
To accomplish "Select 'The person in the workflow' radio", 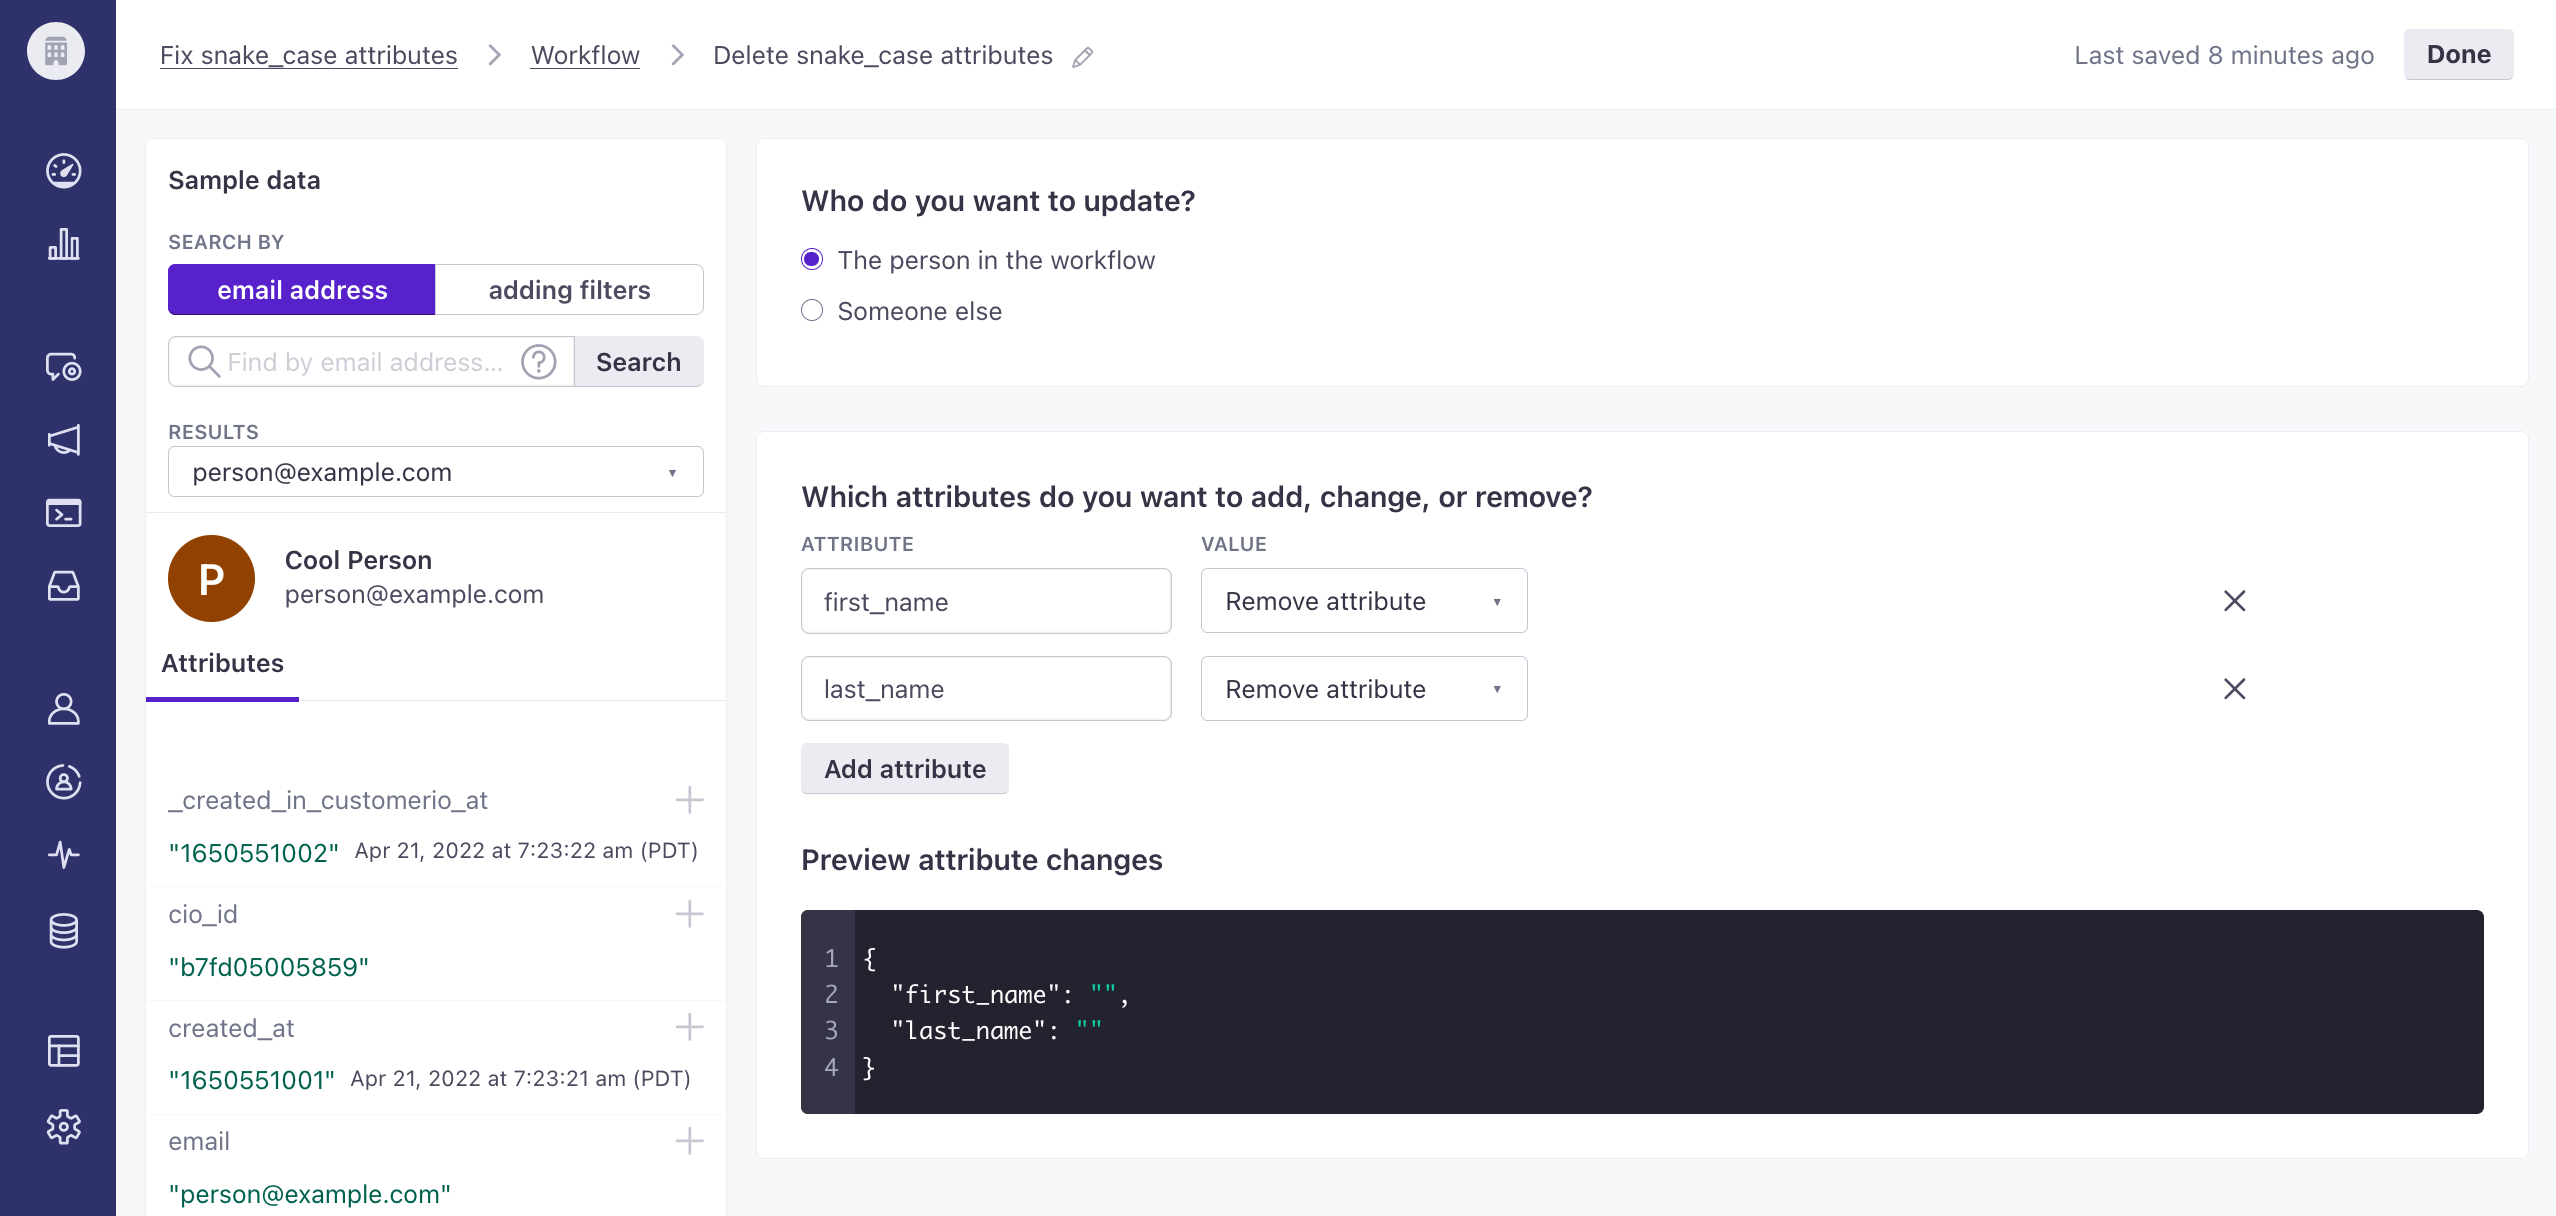I will pyautogui.click(x=812, y=260).
